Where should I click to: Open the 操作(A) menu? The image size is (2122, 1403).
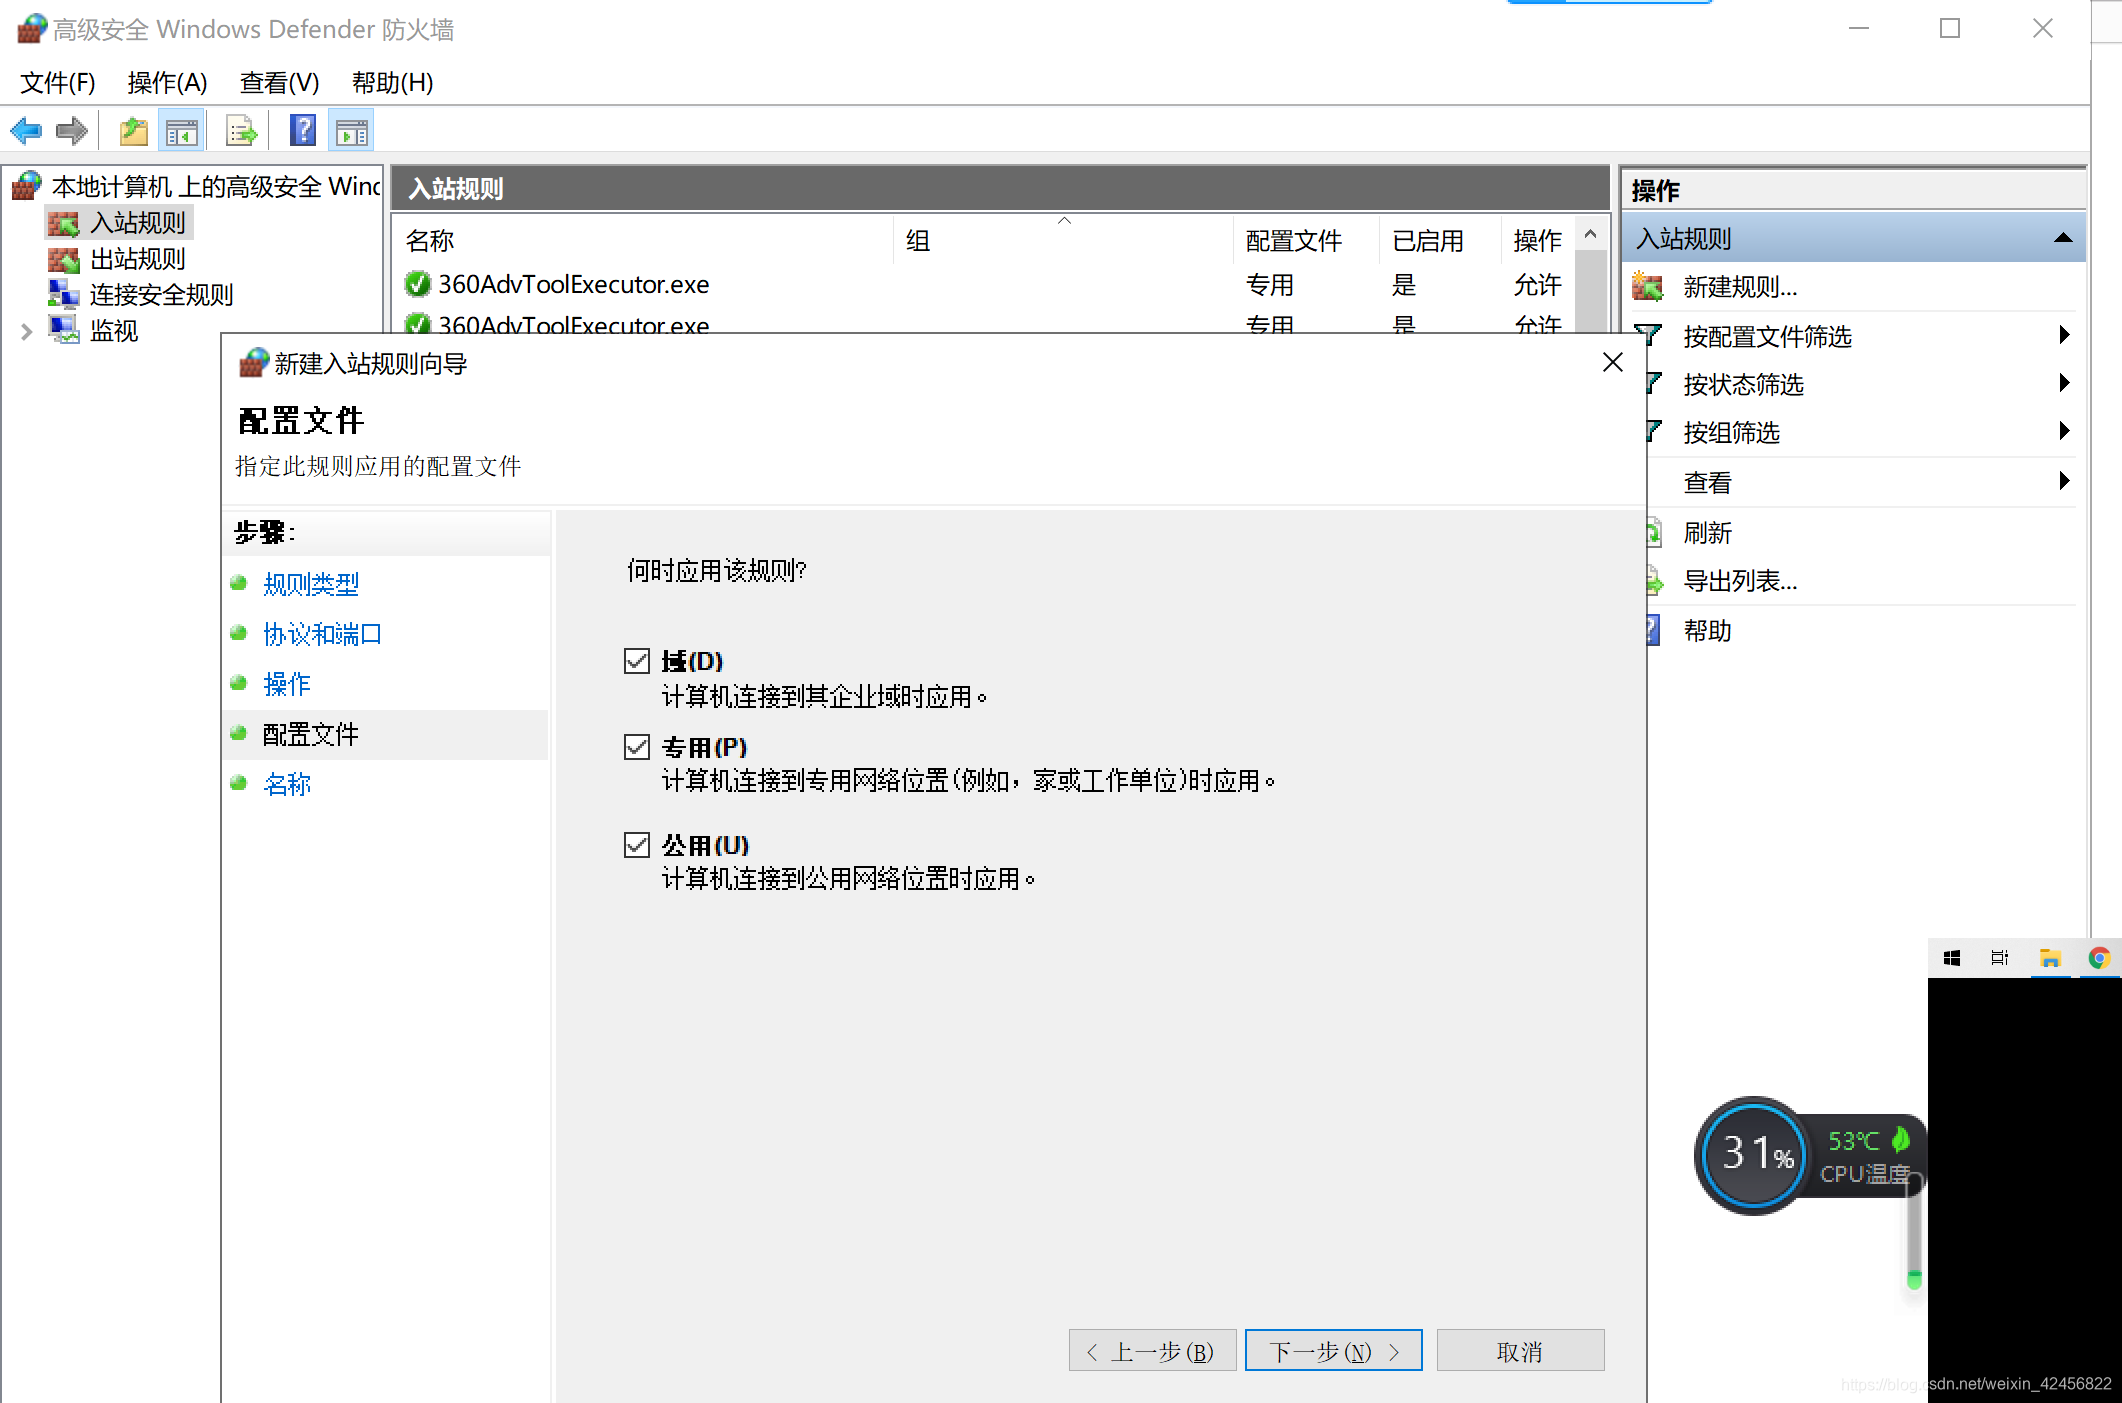tap(167, 82)
